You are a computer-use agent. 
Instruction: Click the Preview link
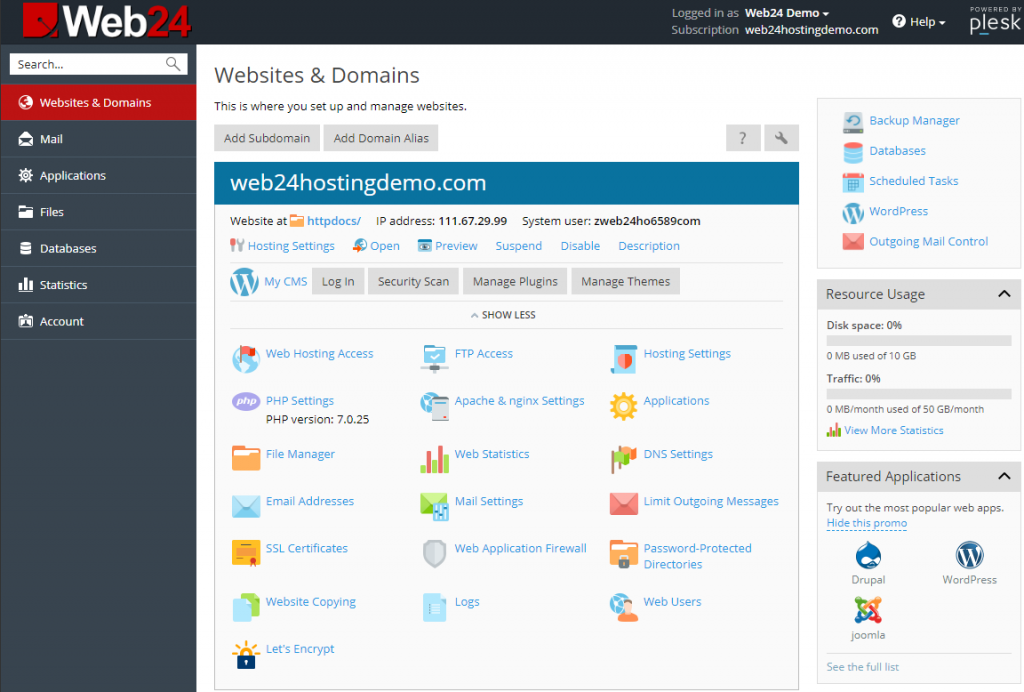pyautogui.click(x=456, y=245)
